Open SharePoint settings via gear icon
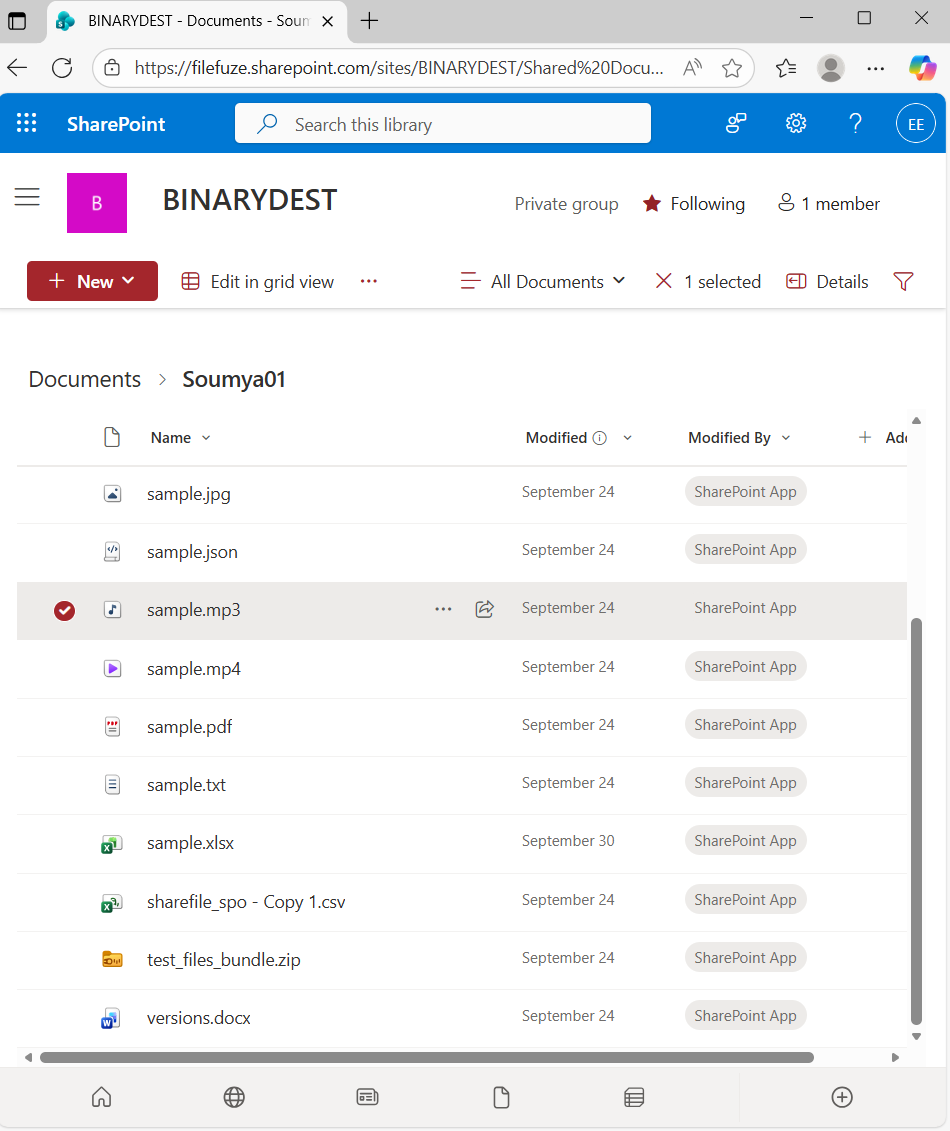This screenshot has height=1131, width=950. click(795, 123)
